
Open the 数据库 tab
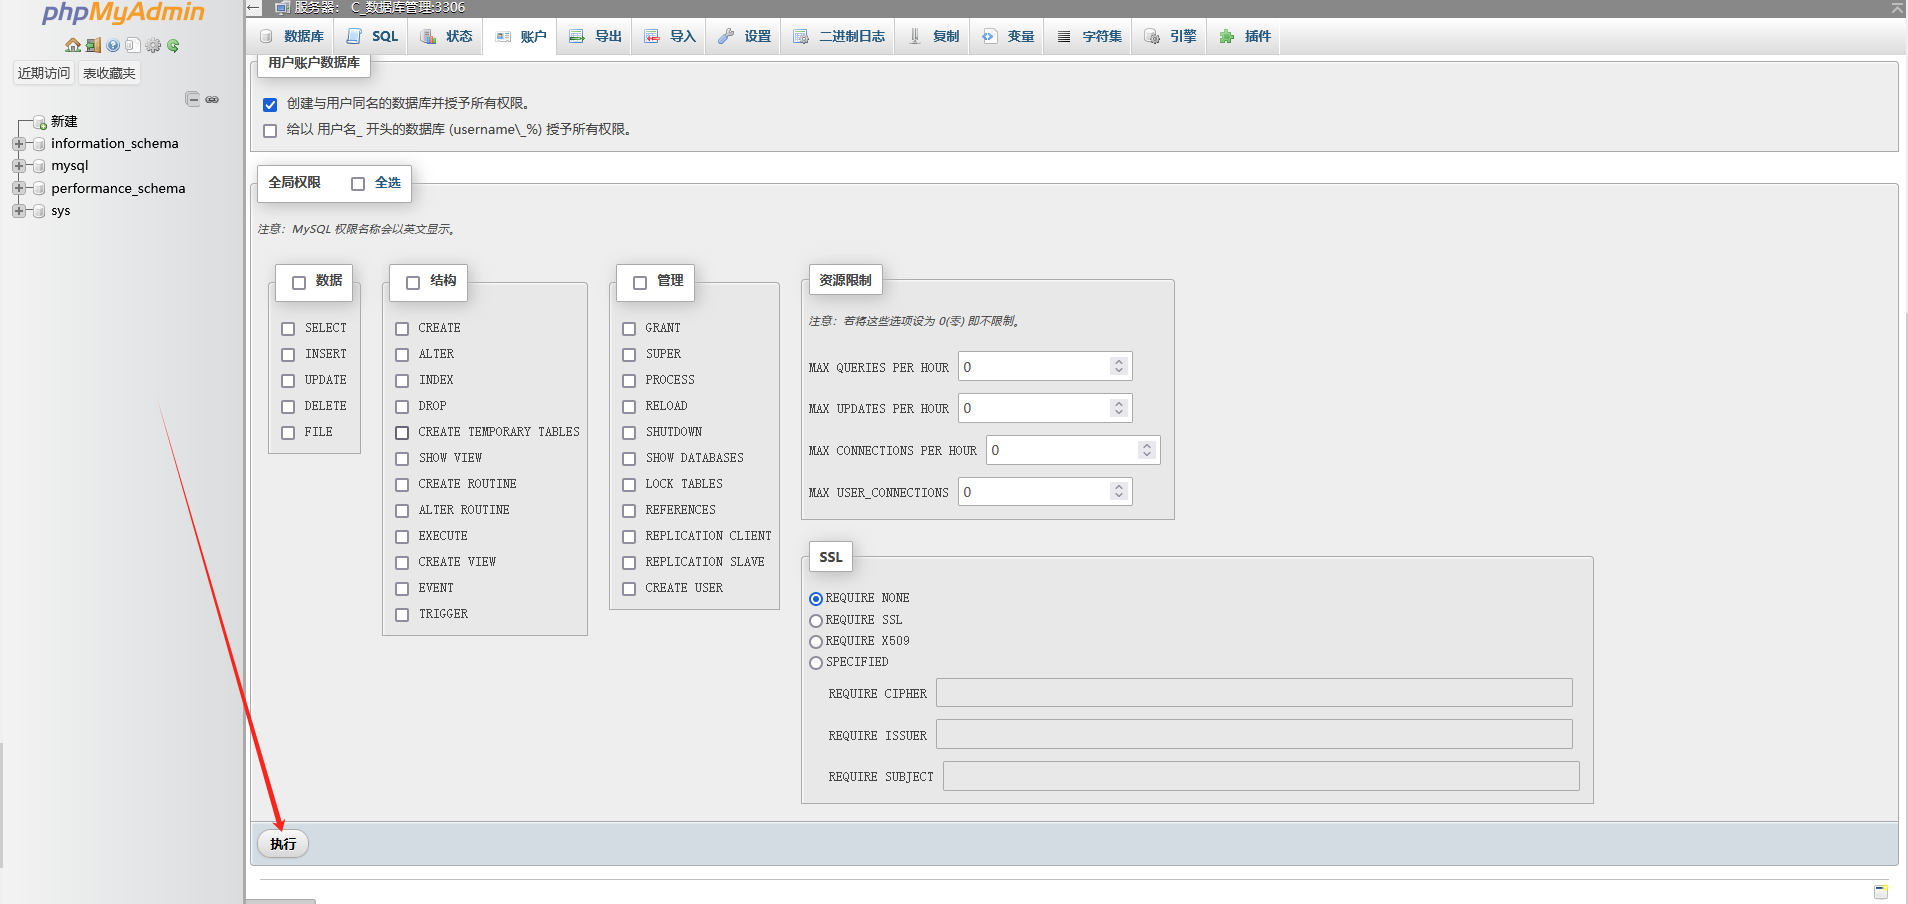(292, 36)
